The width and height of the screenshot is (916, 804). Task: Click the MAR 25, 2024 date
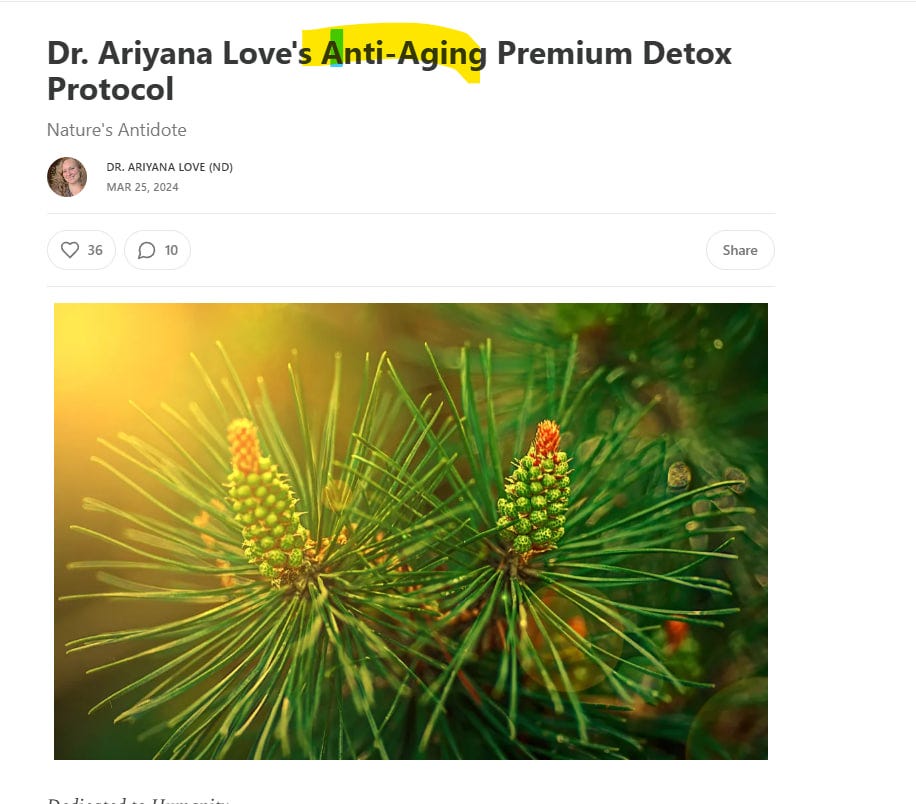[x=143, y=187]
